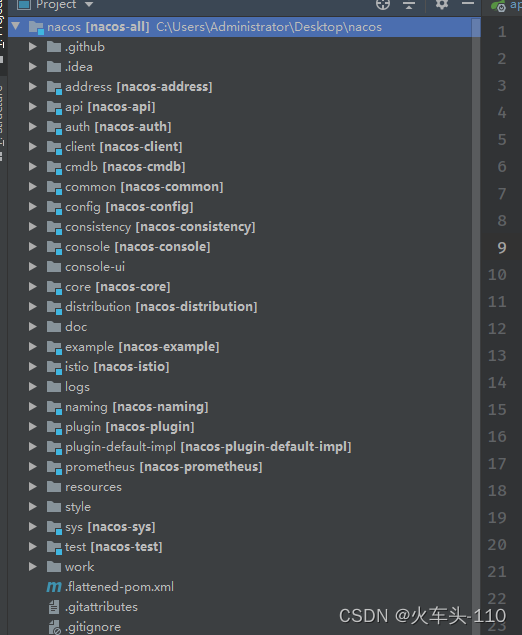Select the doc folder icon
522x635 pixels.
pyautogui.click(x=54, y=326)
